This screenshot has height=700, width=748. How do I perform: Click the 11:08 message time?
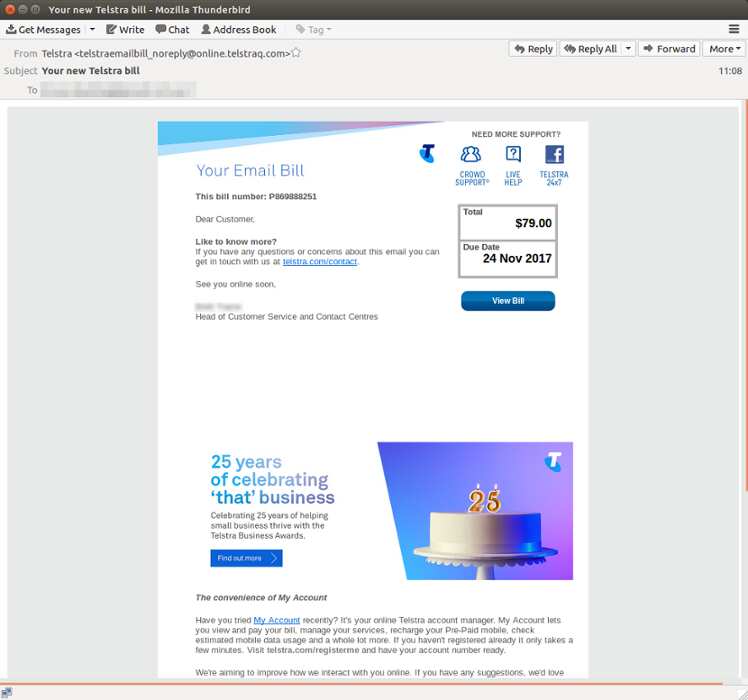[x=730, y=71]
